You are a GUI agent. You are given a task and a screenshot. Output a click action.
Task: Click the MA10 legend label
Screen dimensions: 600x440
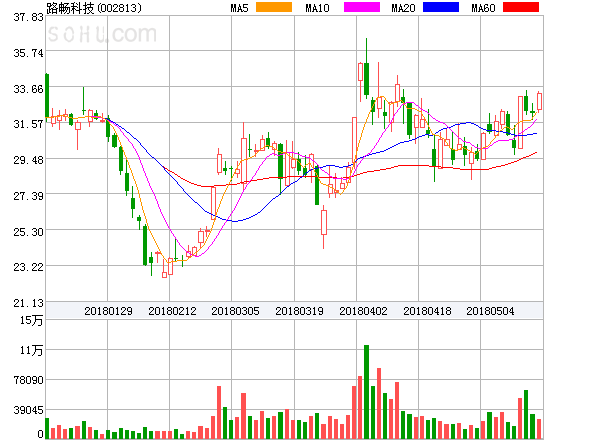pos(317,8)
